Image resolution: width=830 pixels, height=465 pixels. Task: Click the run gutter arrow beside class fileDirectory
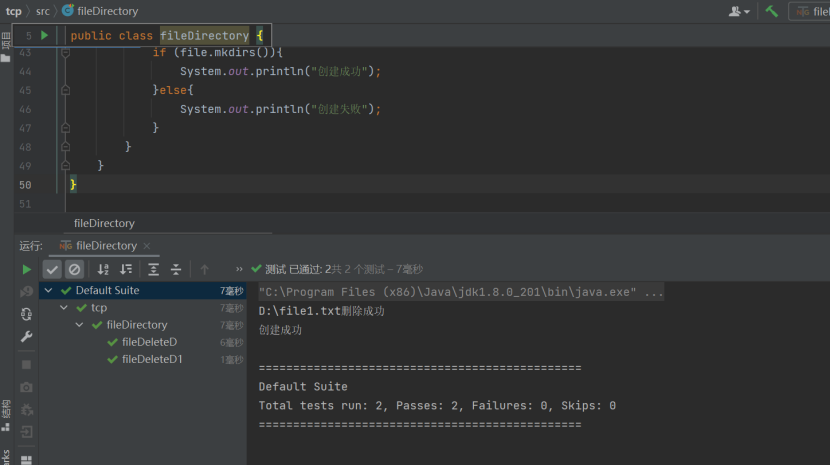[45, 36]
